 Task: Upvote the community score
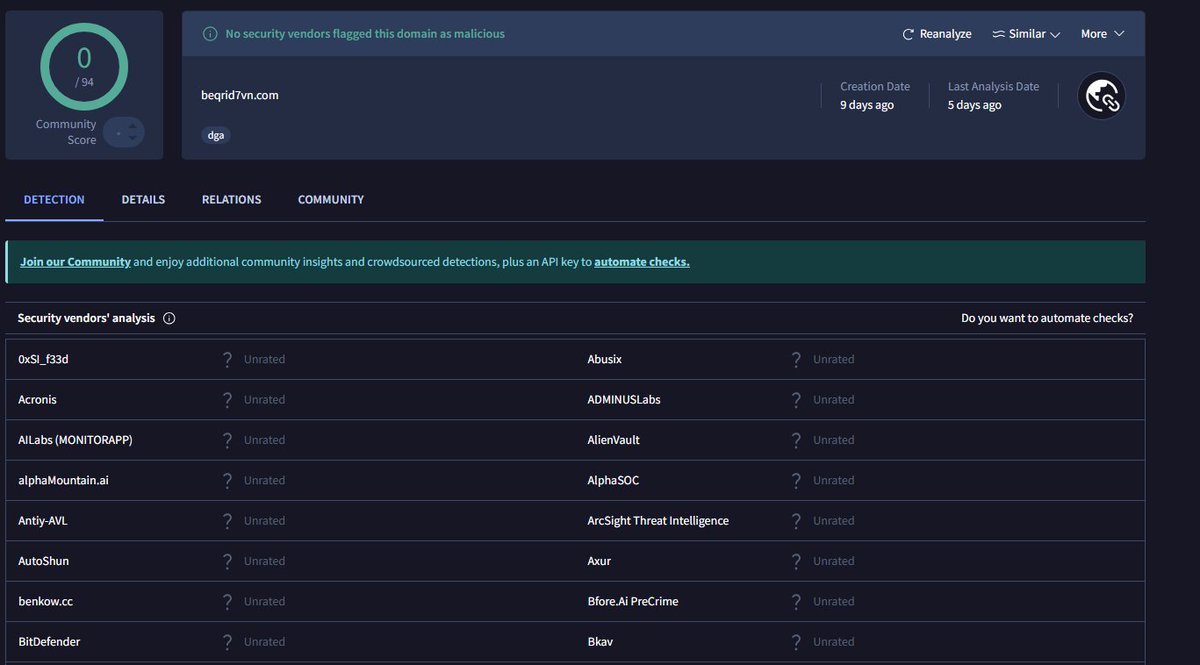[x=131, y=124]
